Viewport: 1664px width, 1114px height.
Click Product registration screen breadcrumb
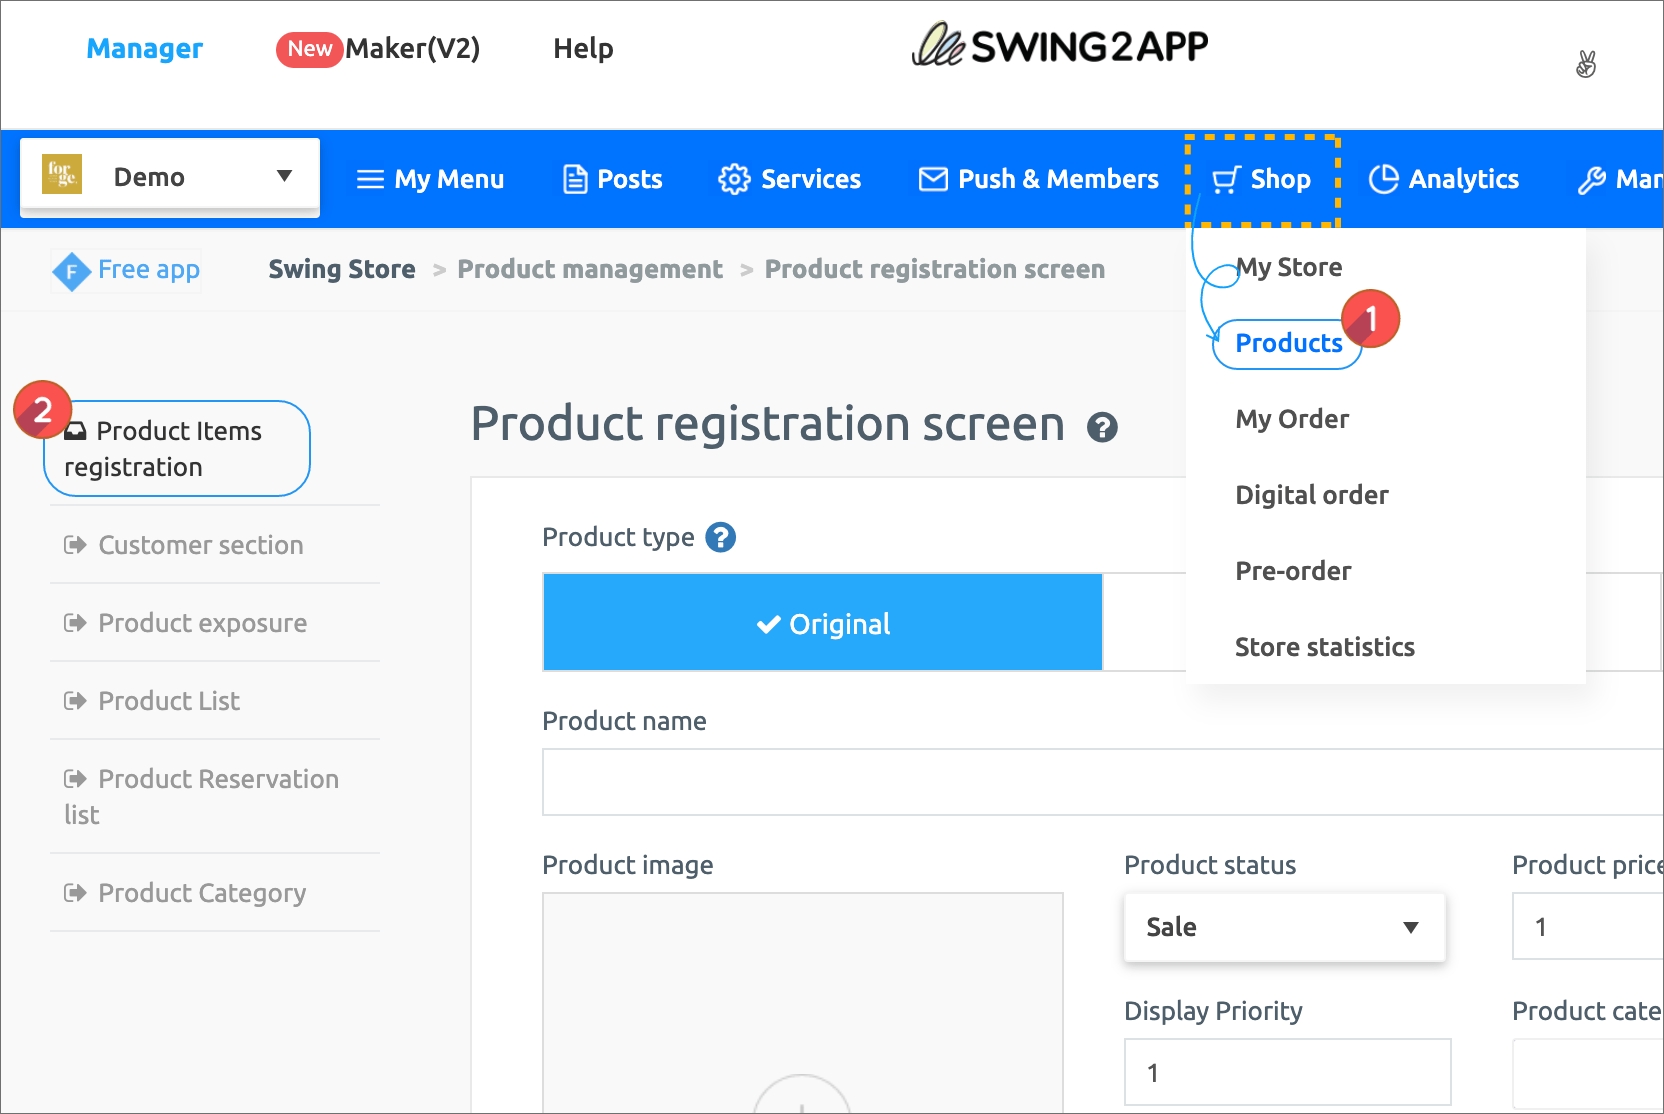coord(935,269)
